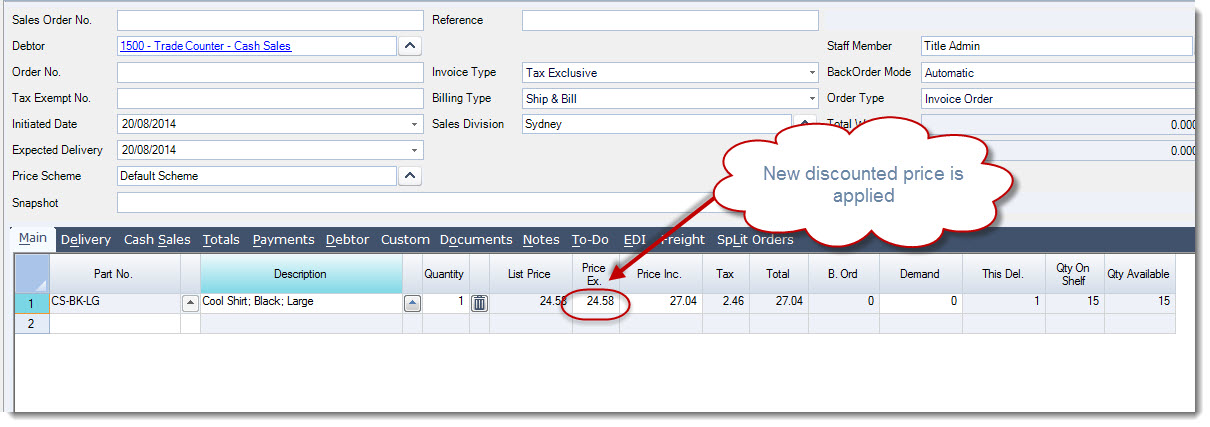Viewport: 1210px width, 427px height.
Task: Click the Staff Member field Title Admin
Action: [1057, 46]
